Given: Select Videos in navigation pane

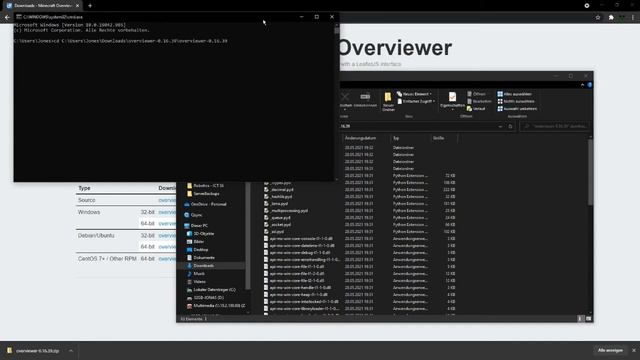Looking at the screenshot, I should (196, 282).
